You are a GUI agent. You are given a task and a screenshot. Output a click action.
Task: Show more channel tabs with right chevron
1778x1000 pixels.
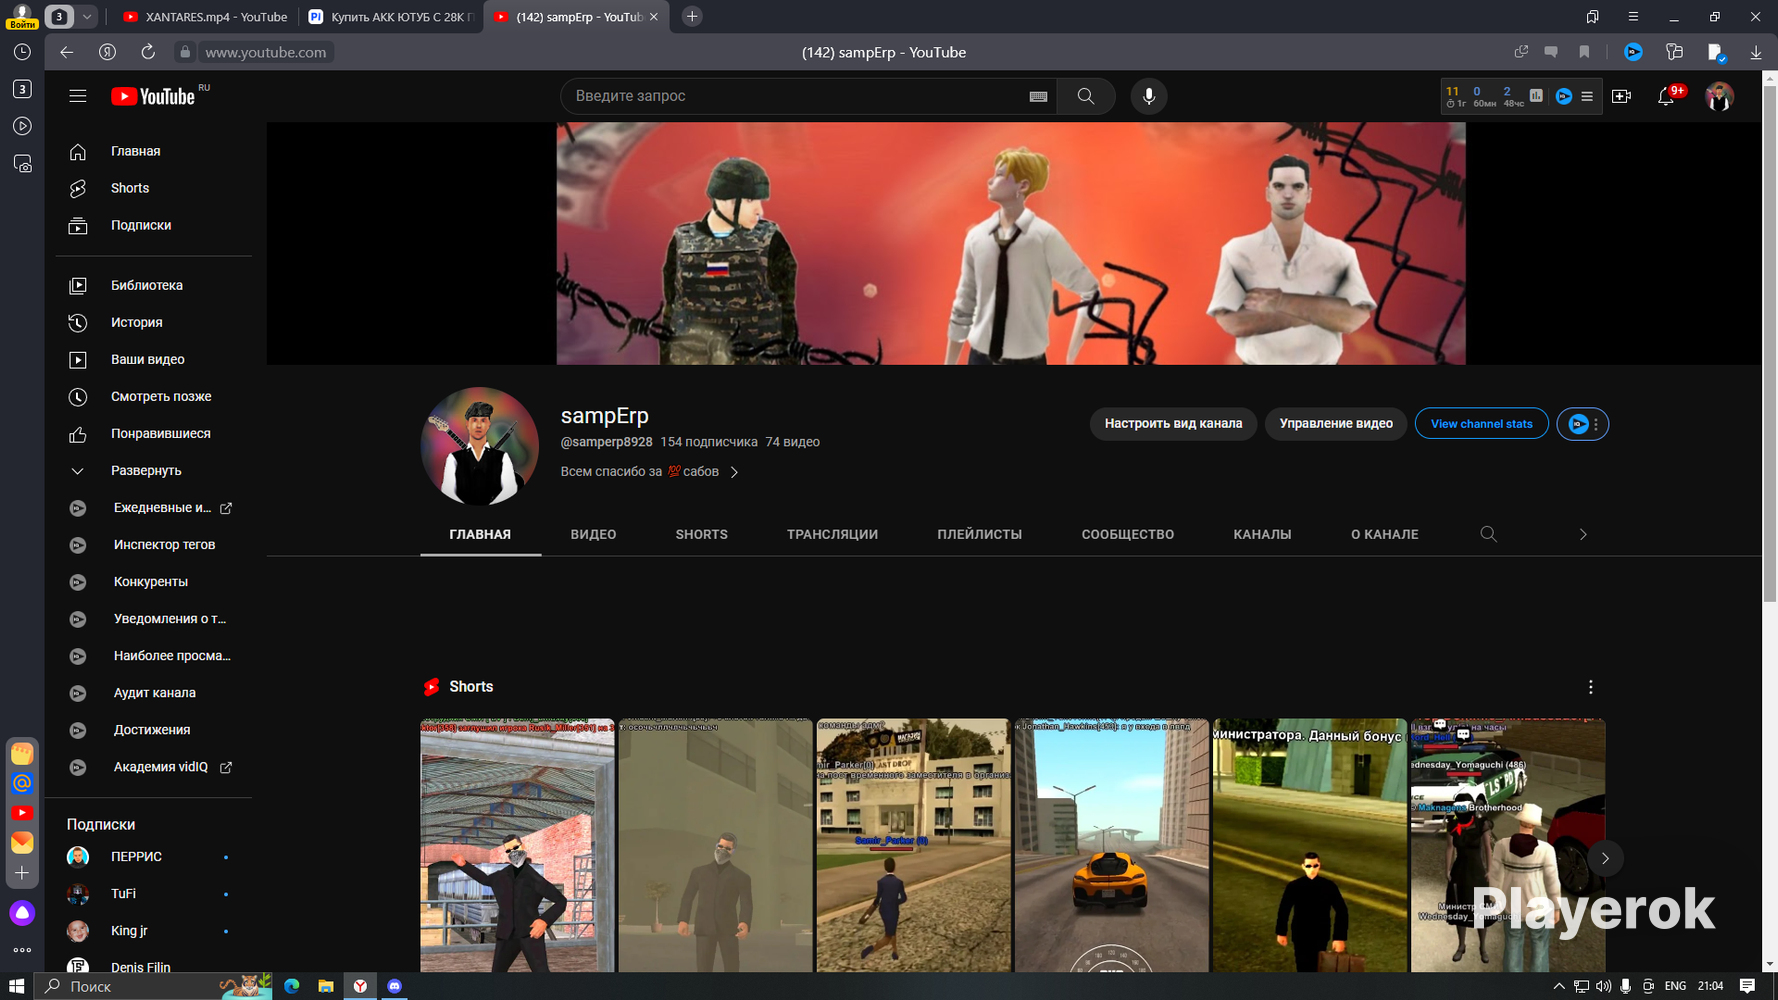point(1583,534)
